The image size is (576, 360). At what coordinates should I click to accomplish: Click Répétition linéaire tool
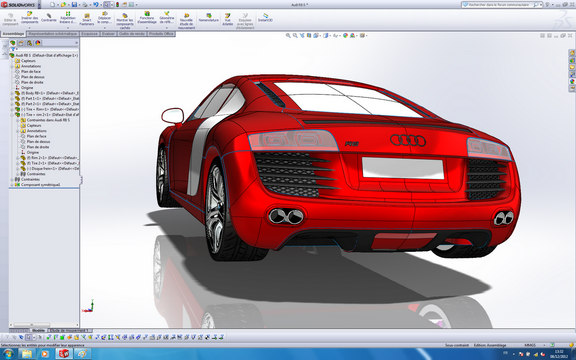tap(68, 18)
